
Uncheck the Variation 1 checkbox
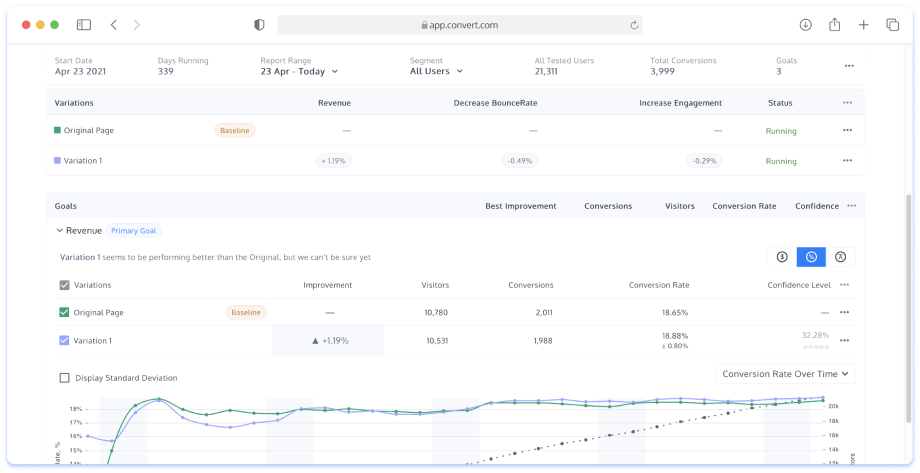point(65,340)
